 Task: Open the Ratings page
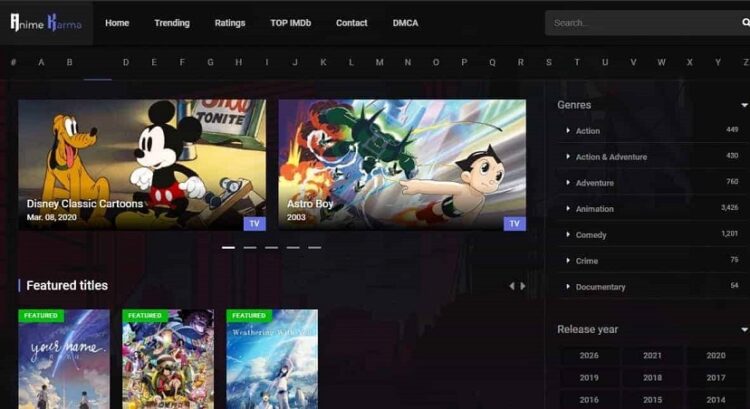tap(230, 23)
